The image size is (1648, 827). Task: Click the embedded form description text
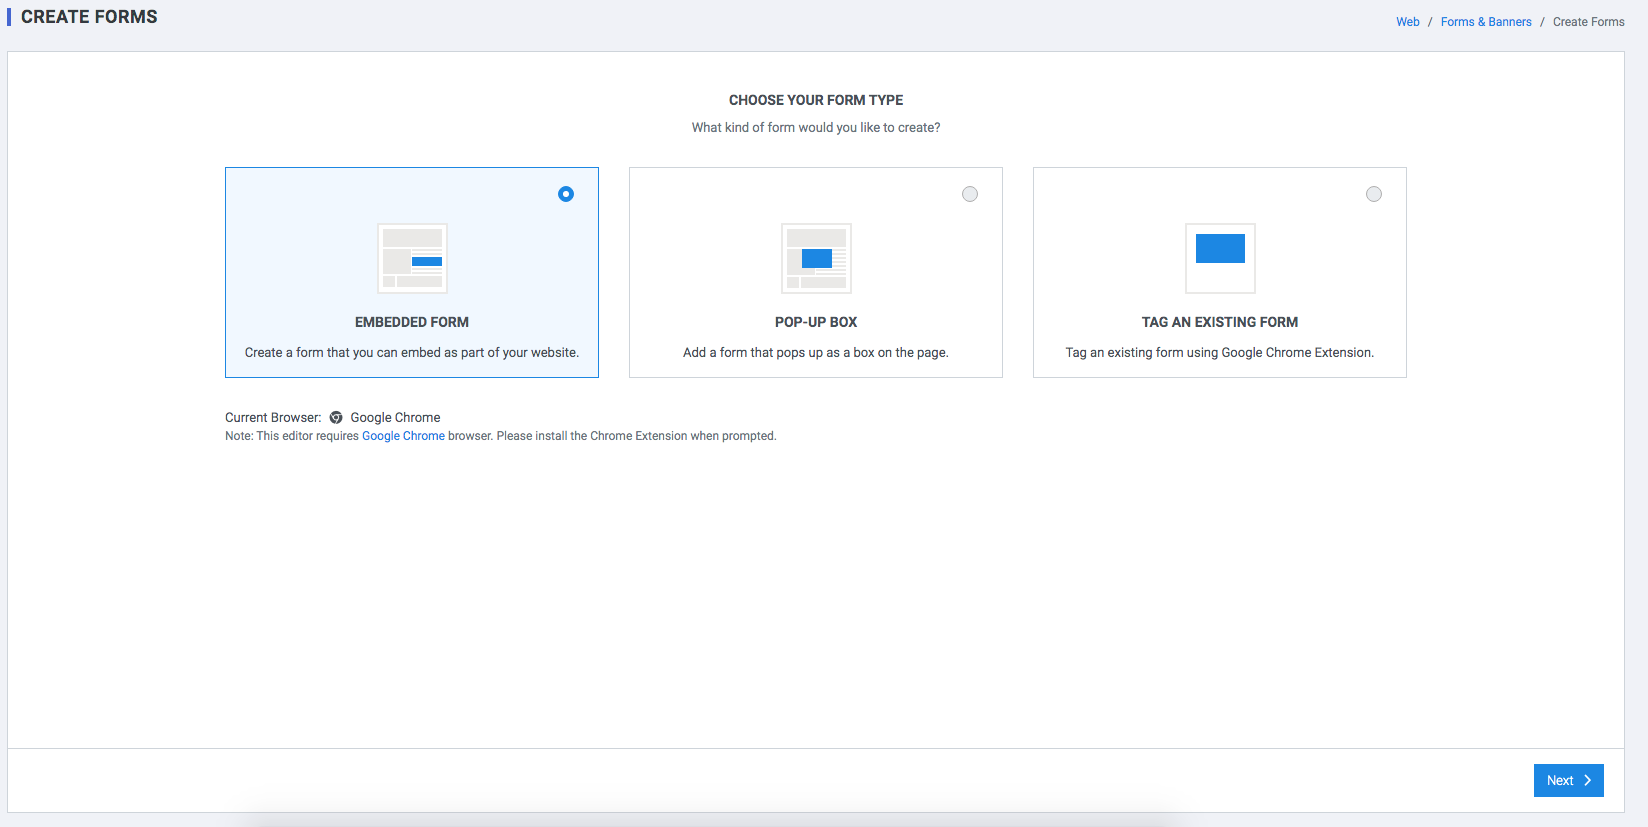coord(412,353)
